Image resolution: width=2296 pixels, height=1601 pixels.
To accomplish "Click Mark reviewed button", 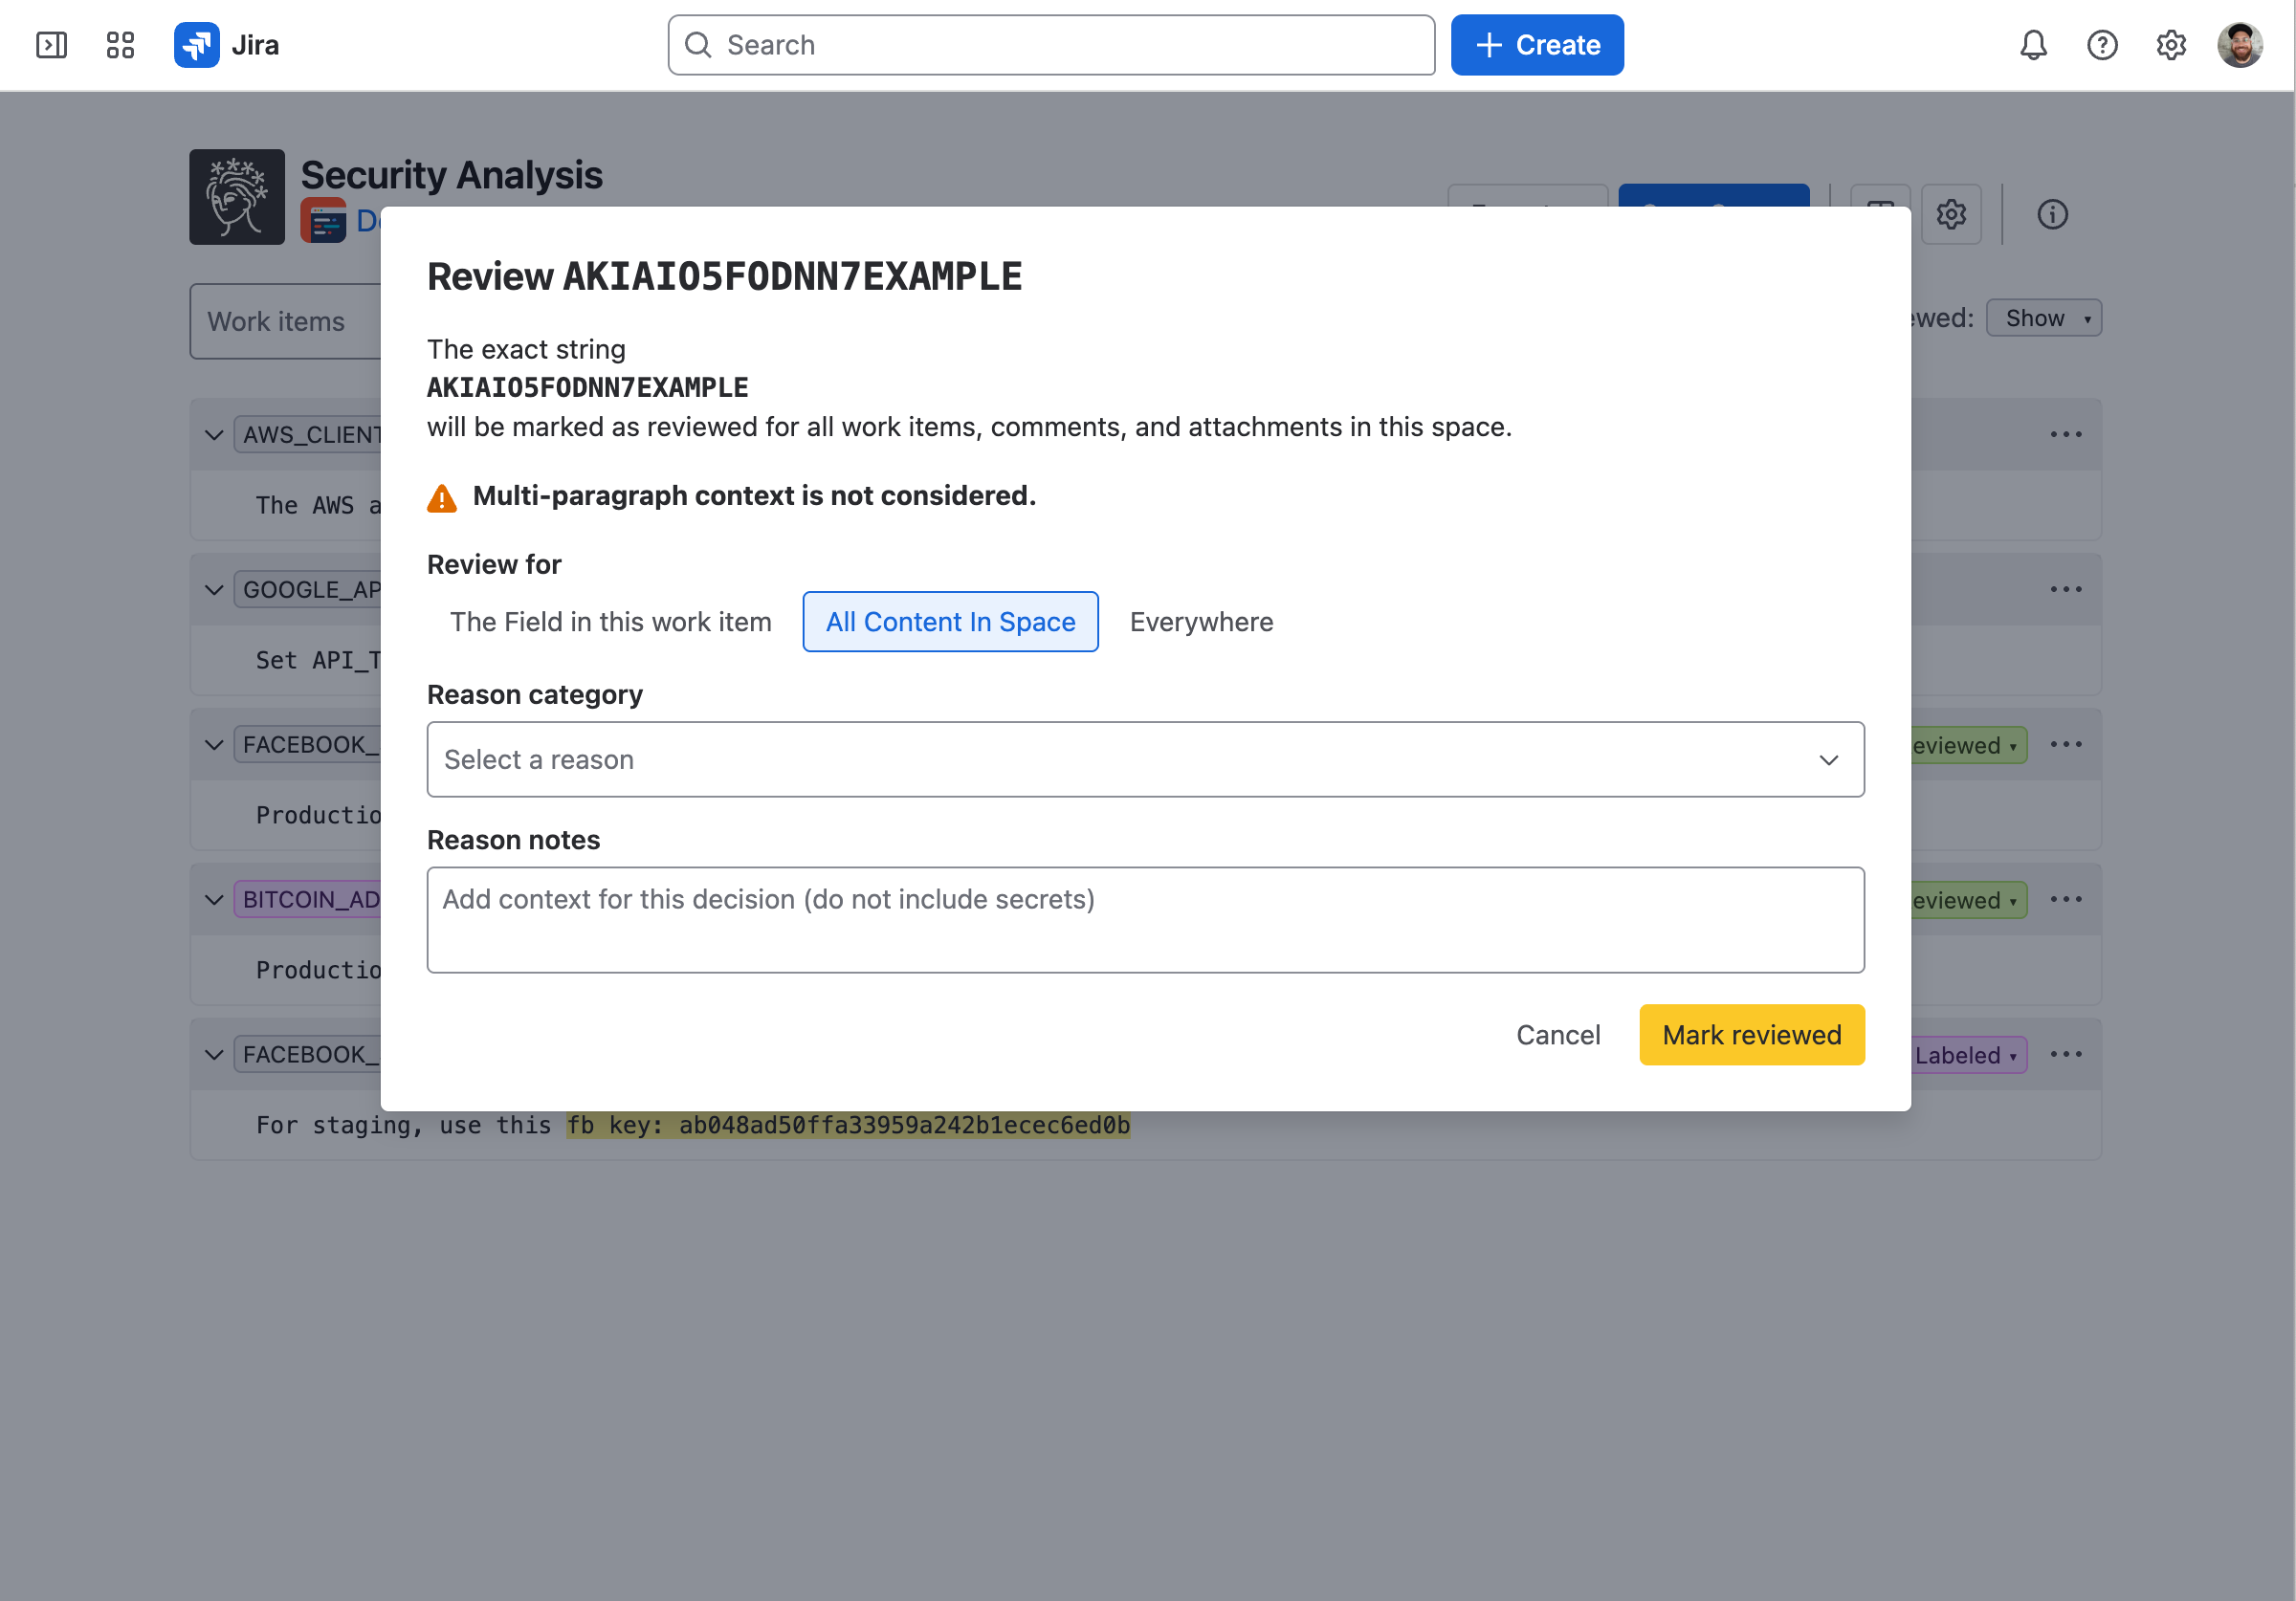I will pos(1751,1035).
